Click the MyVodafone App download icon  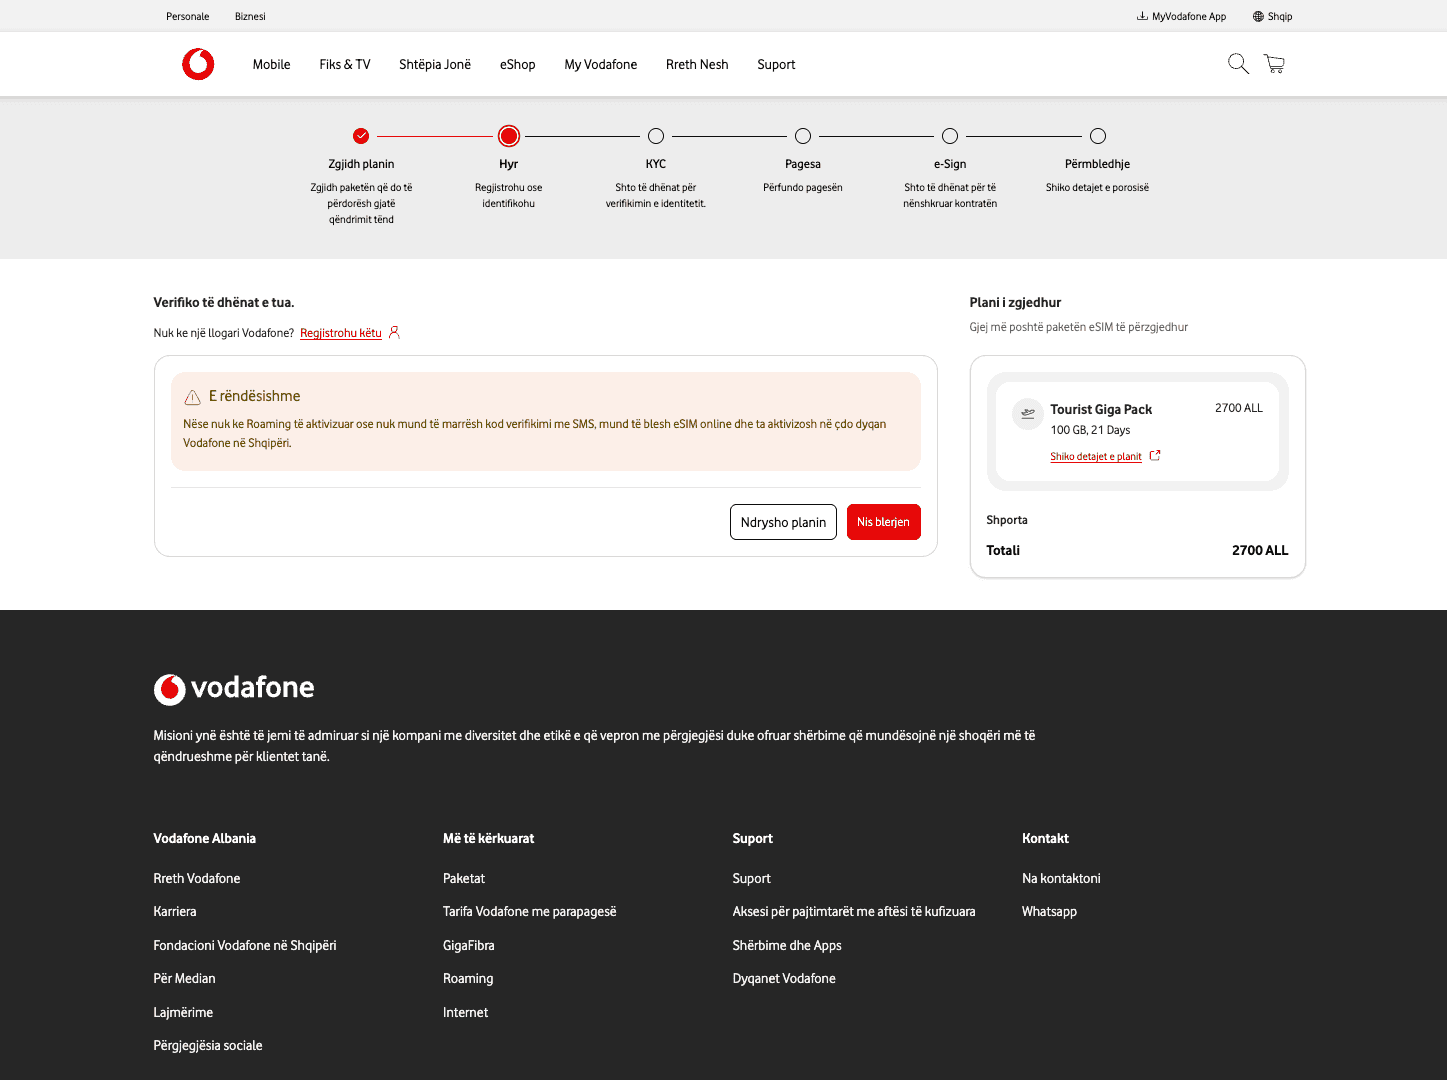(1142, 16)
